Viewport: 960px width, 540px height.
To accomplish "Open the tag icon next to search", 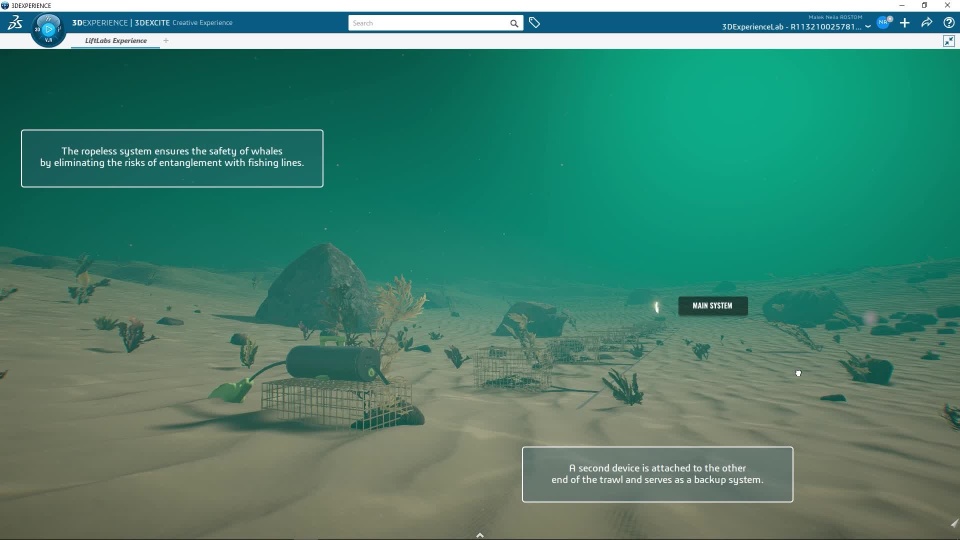I will click(534, 23).
